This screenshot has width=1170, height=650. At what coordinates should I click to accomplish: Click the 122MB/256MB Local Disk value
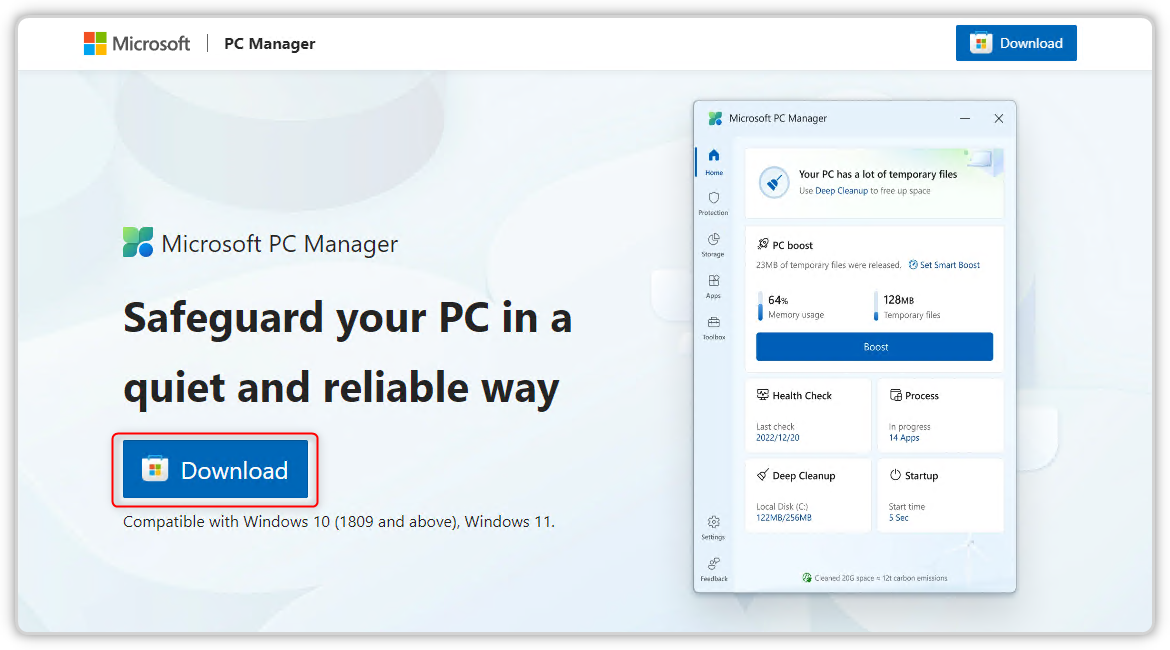[783, 518]
